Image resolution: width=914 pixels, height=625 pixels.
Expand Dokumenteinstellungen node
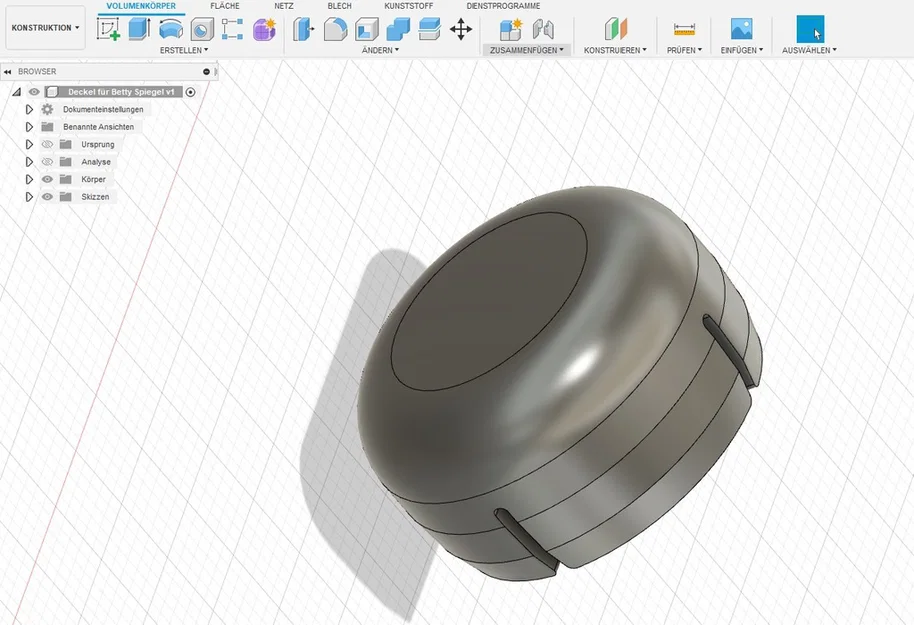pyautogui.click(x=29, y=109)
